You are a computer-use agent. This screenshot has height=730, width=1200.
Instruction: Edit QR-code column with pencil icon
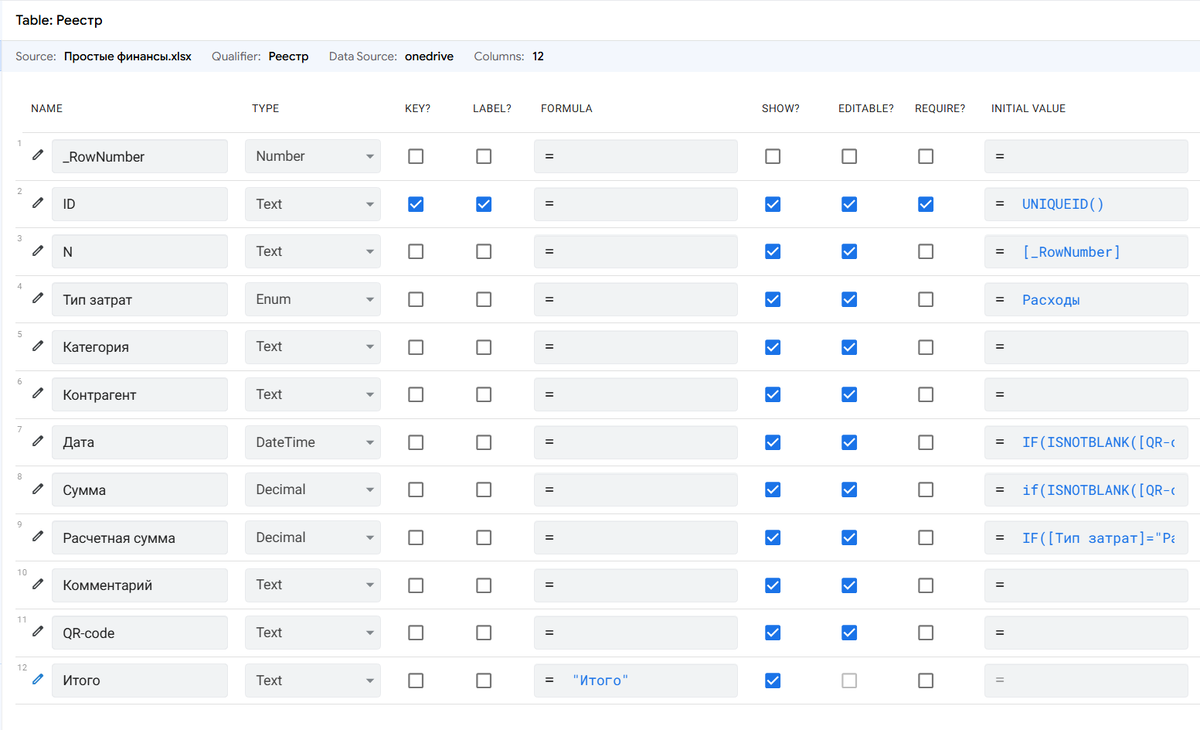(37, 632)
